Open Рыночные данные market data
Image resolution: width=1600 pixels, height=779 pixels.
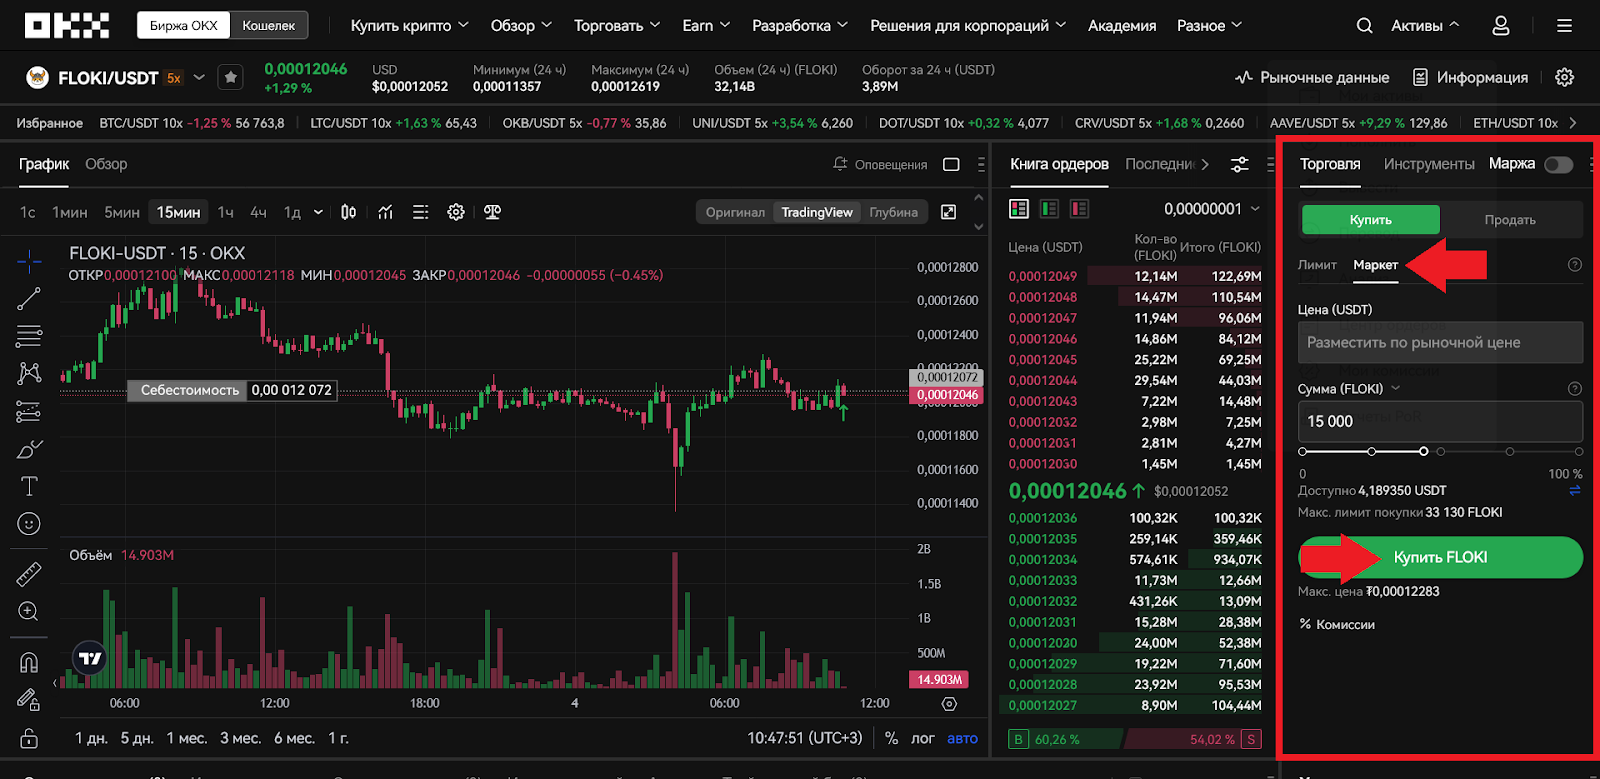pyautogui.click(x=1312, y=77)
